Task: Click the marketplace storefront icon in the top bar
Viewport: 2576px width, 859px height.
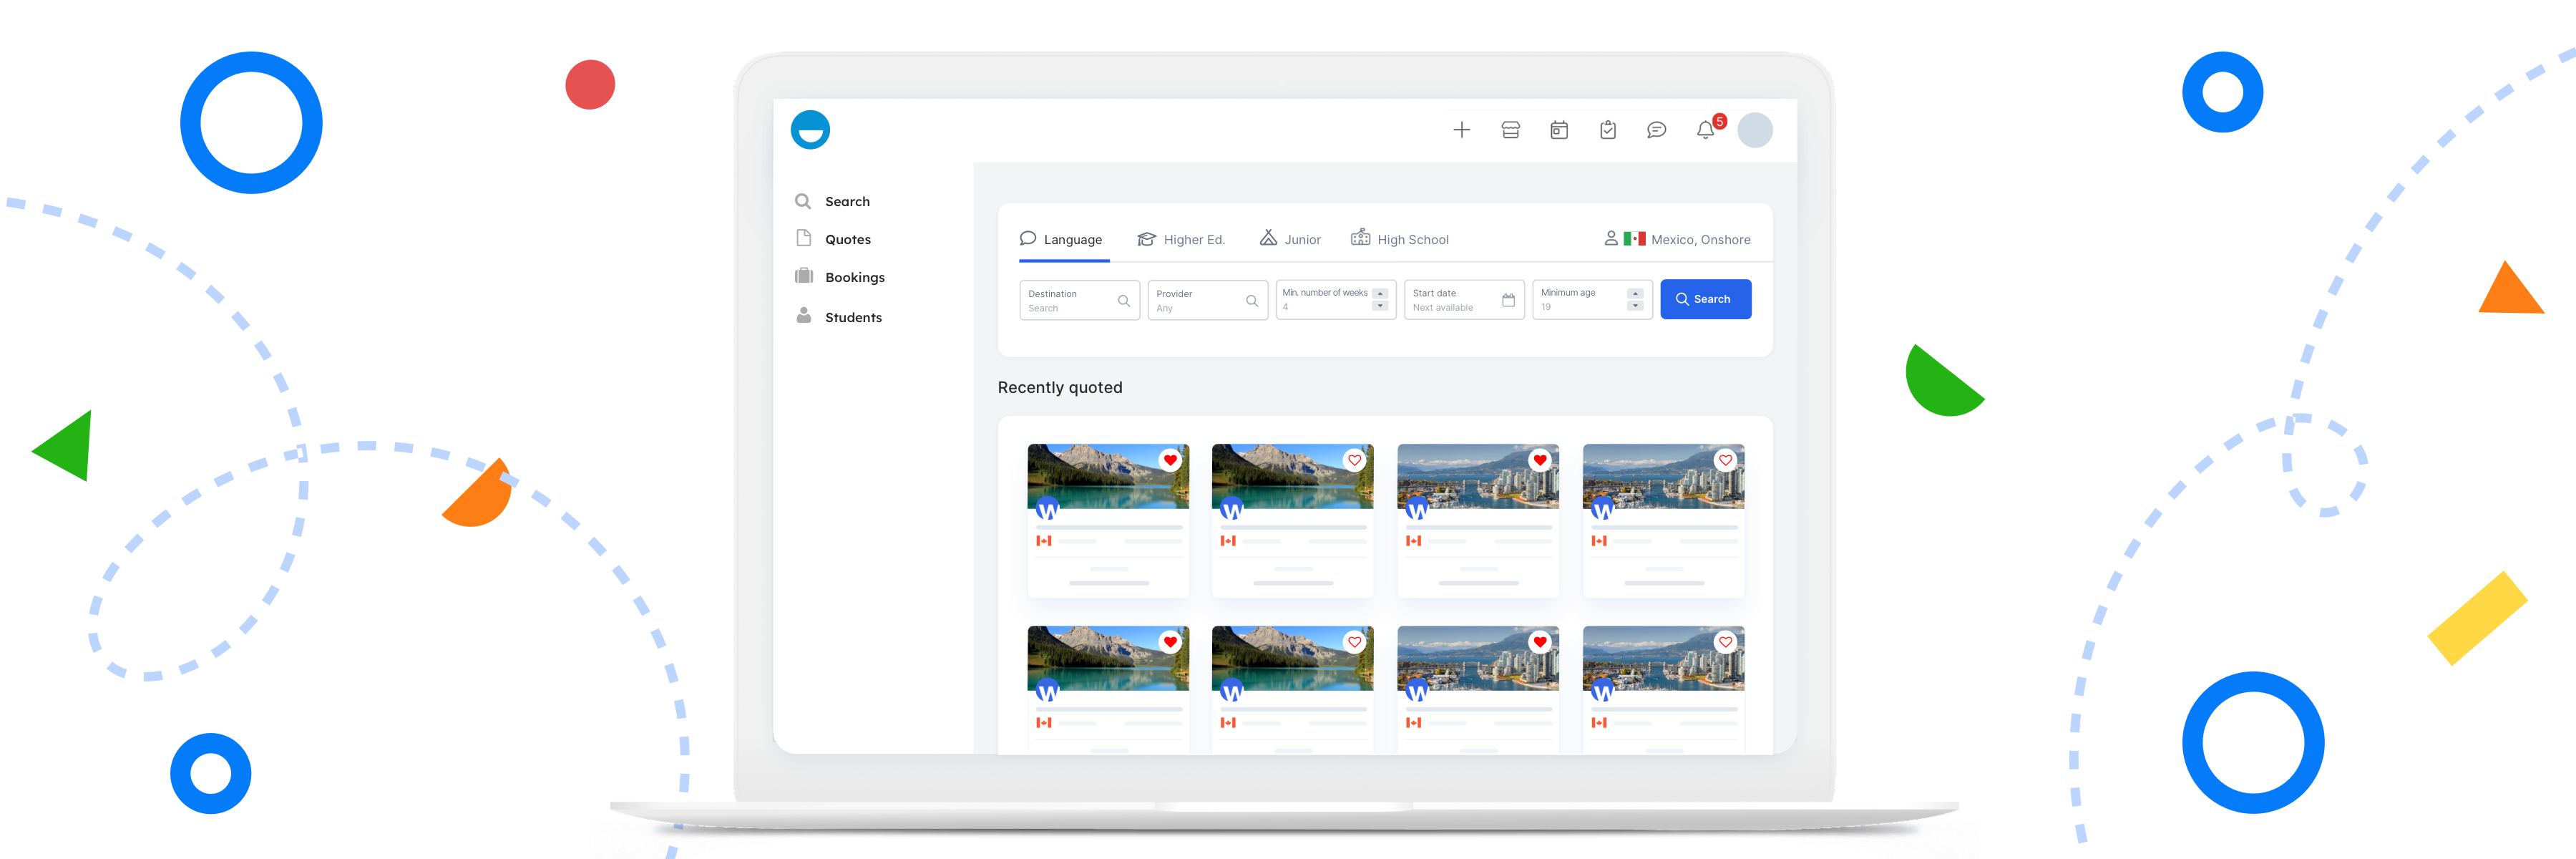Action: (1510, 130)
